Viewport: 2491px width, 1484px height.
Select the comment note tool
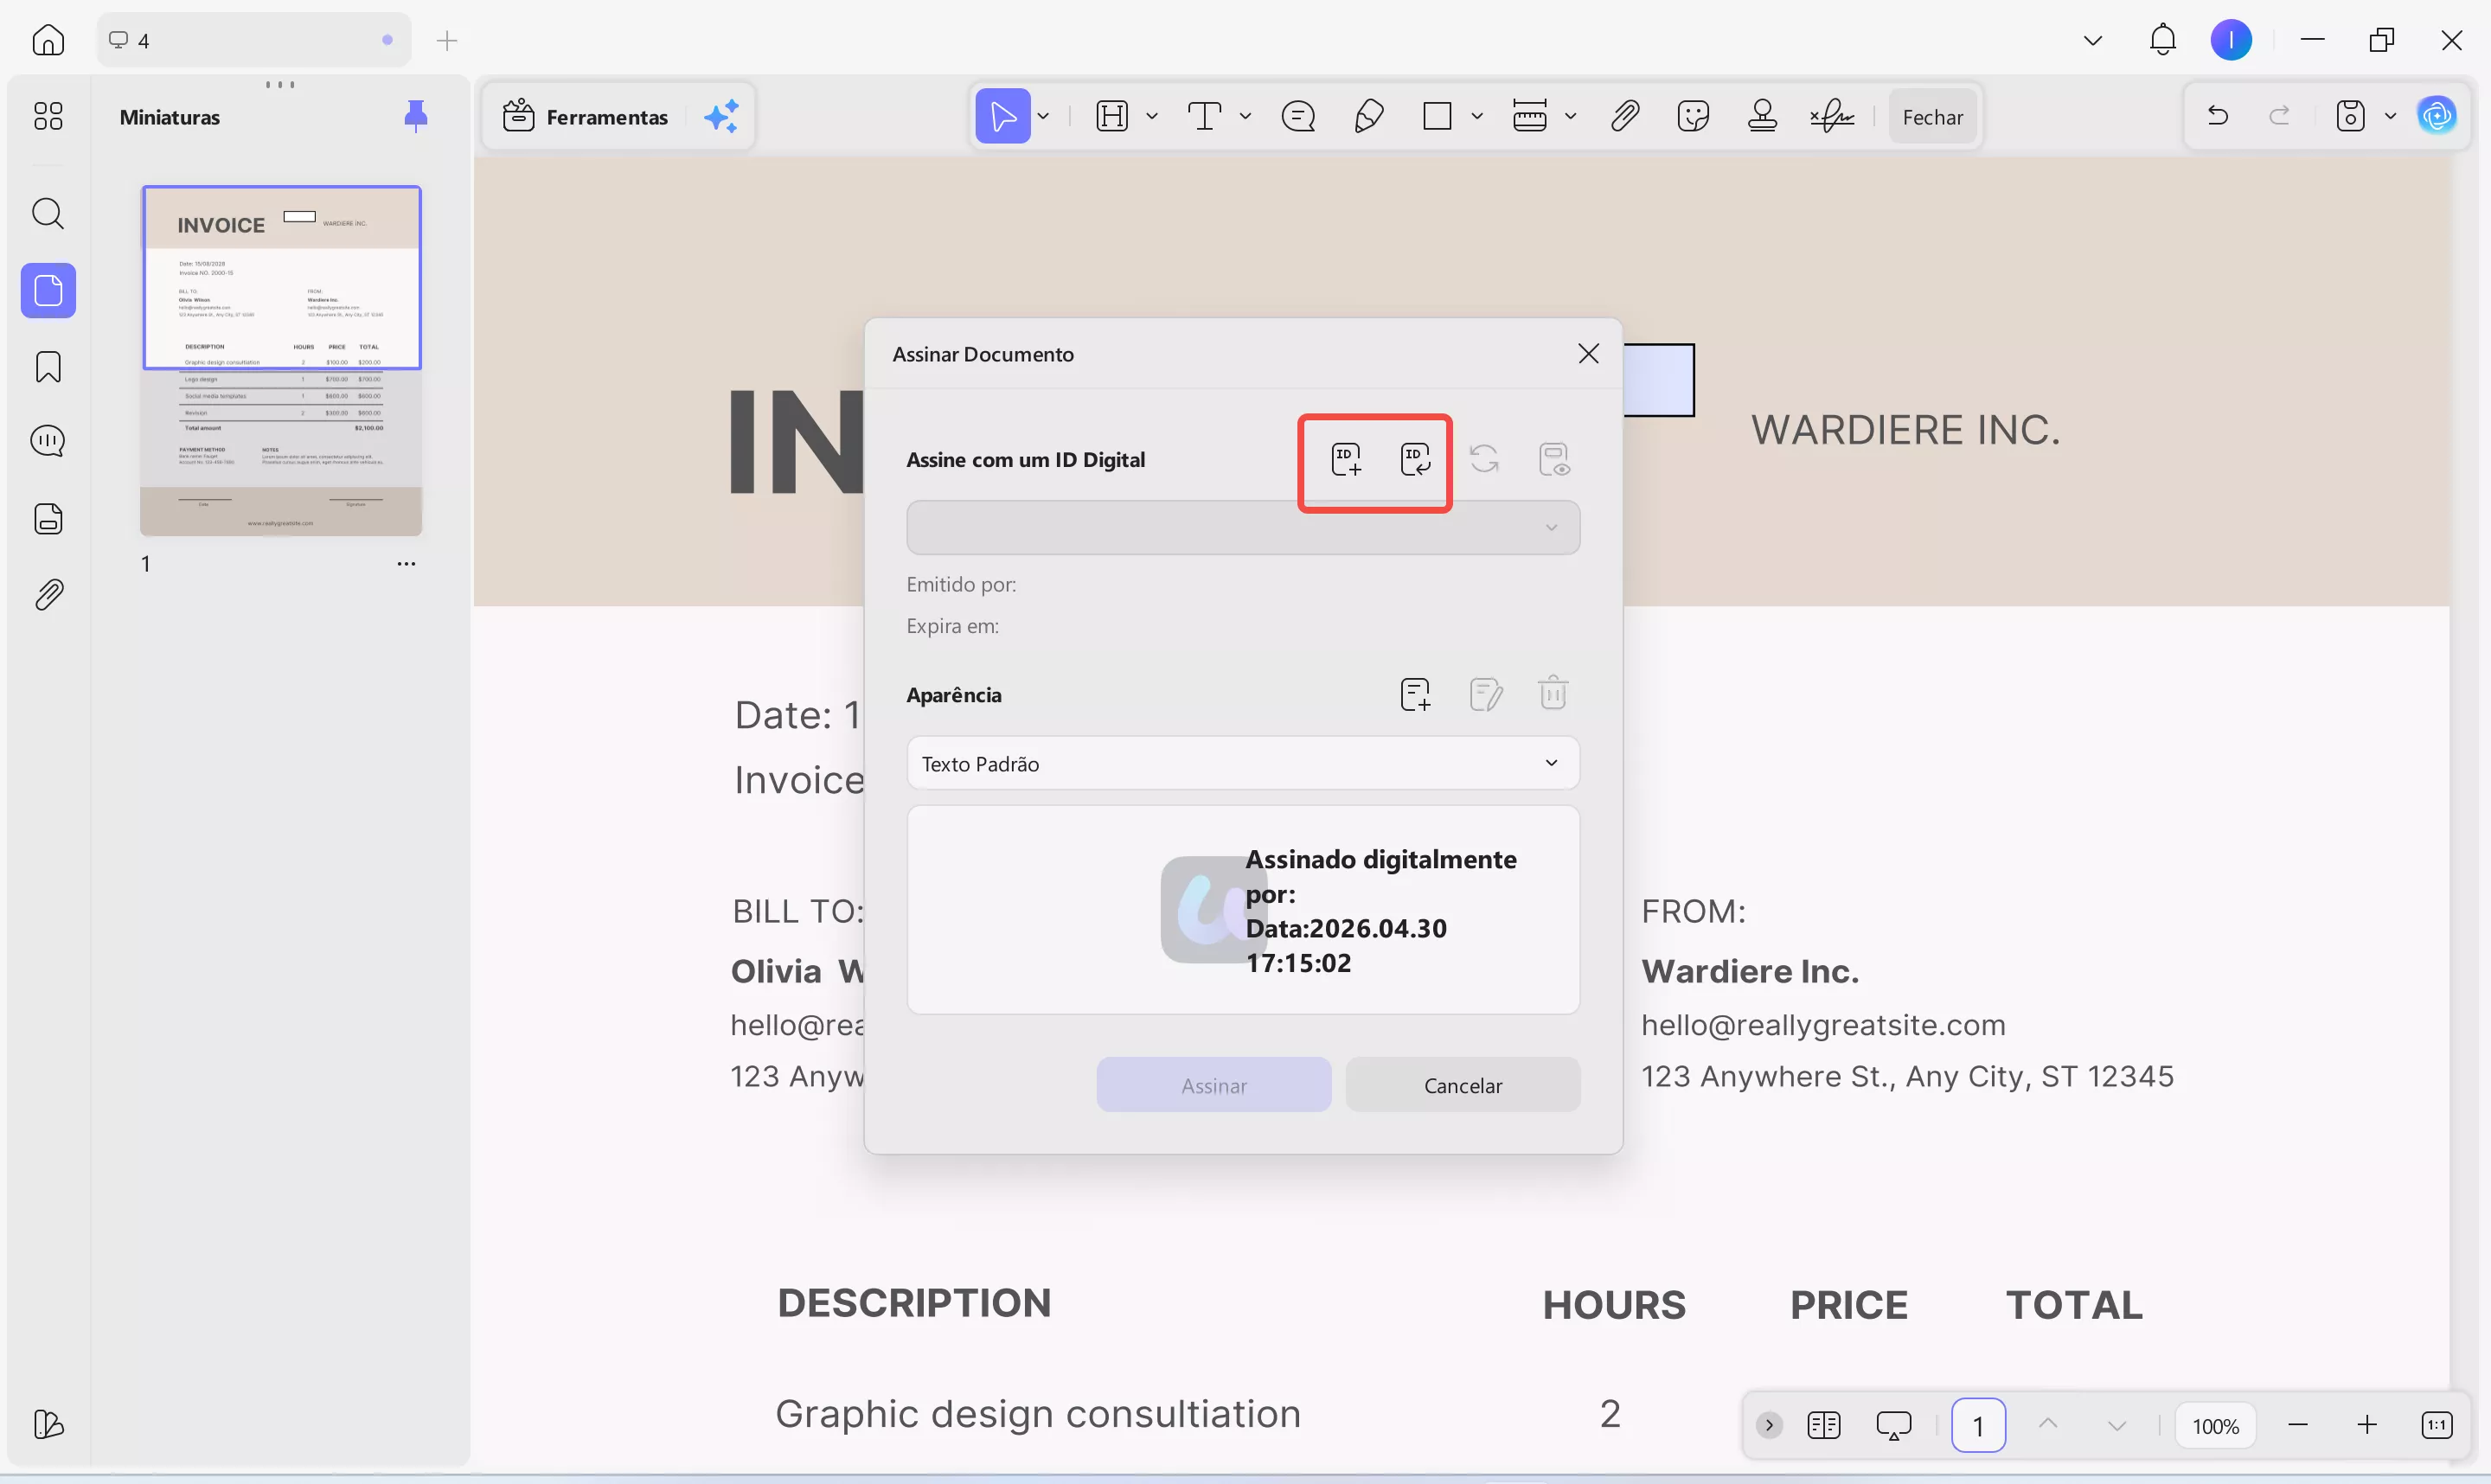click(x=1297, y=116)
